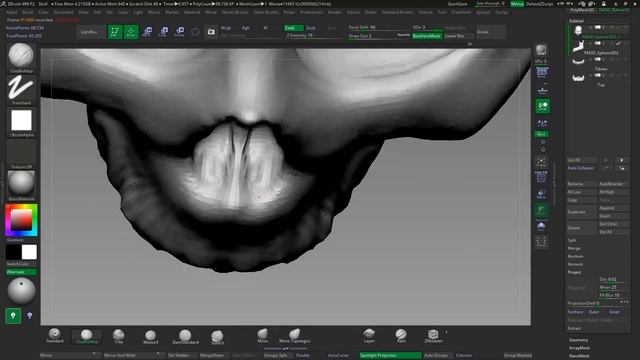
Task: Toggle the Zadd mode
Action: click(x=293, y=28)
